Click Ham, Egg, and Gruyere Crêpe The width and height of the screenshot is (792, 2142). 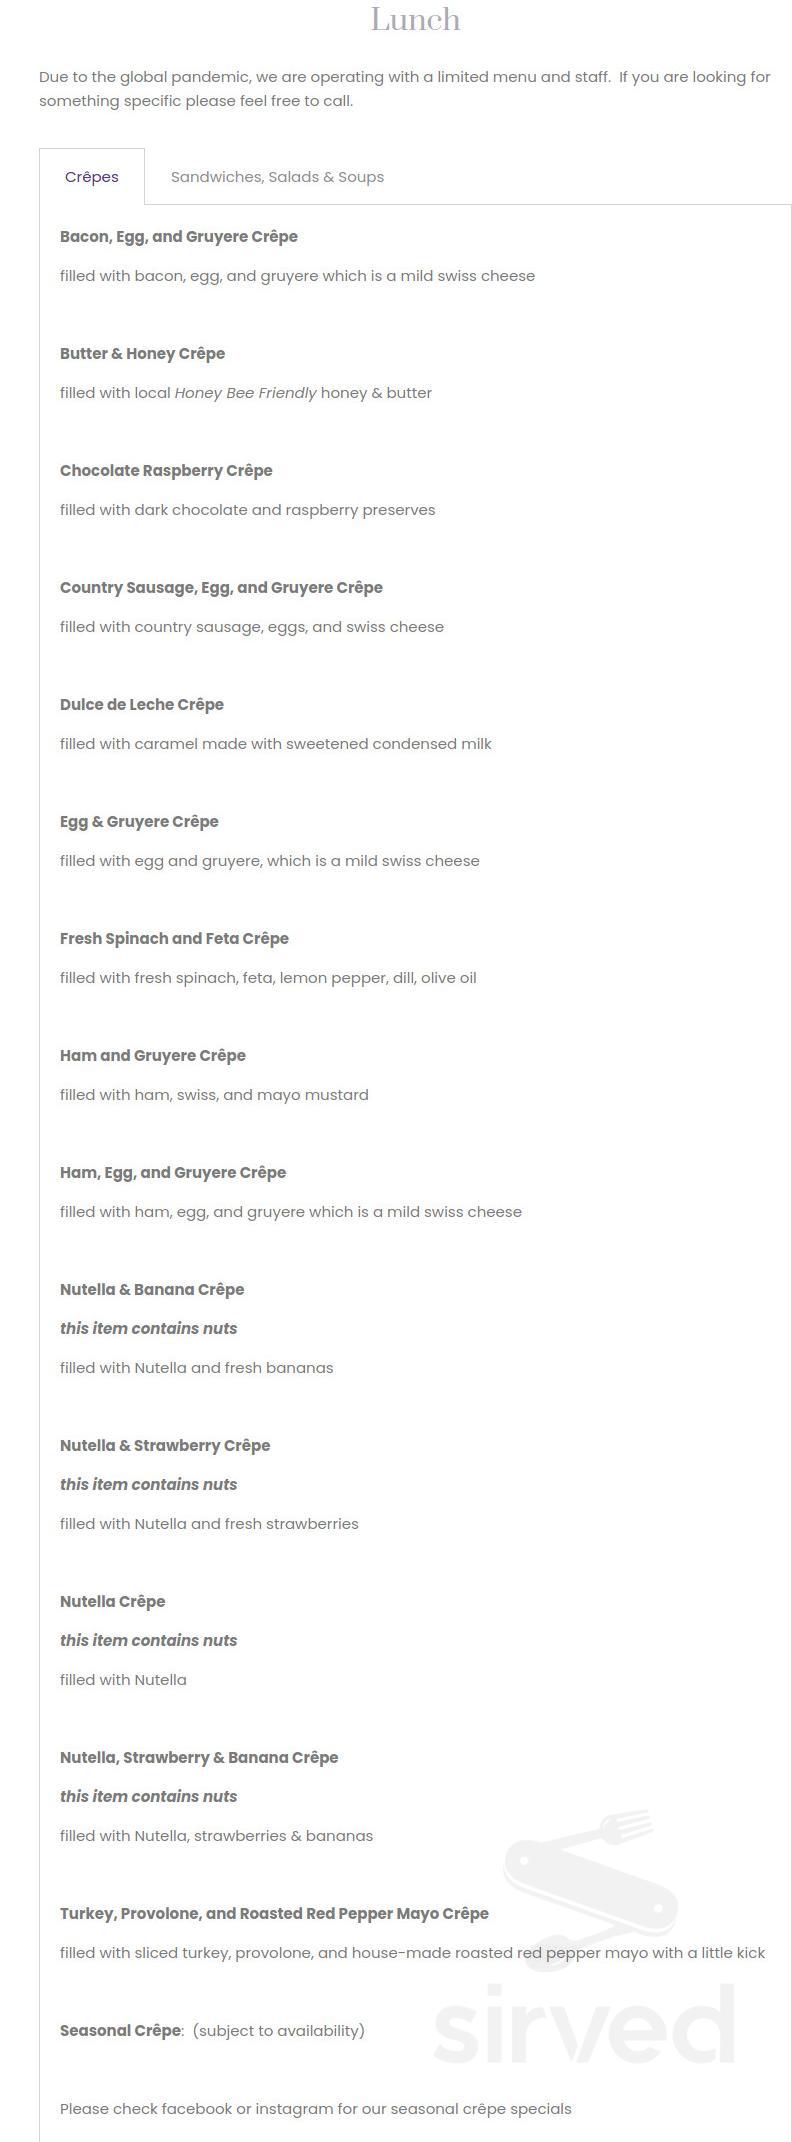tap(173, 1172)
